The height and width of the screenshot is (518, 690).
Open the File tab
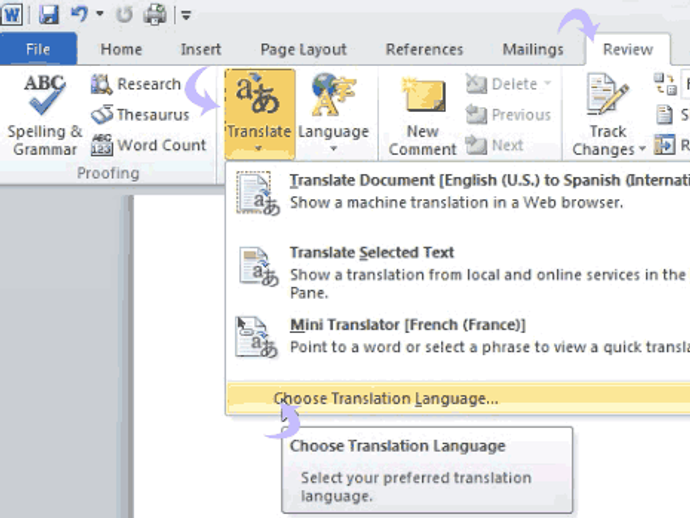38,49
